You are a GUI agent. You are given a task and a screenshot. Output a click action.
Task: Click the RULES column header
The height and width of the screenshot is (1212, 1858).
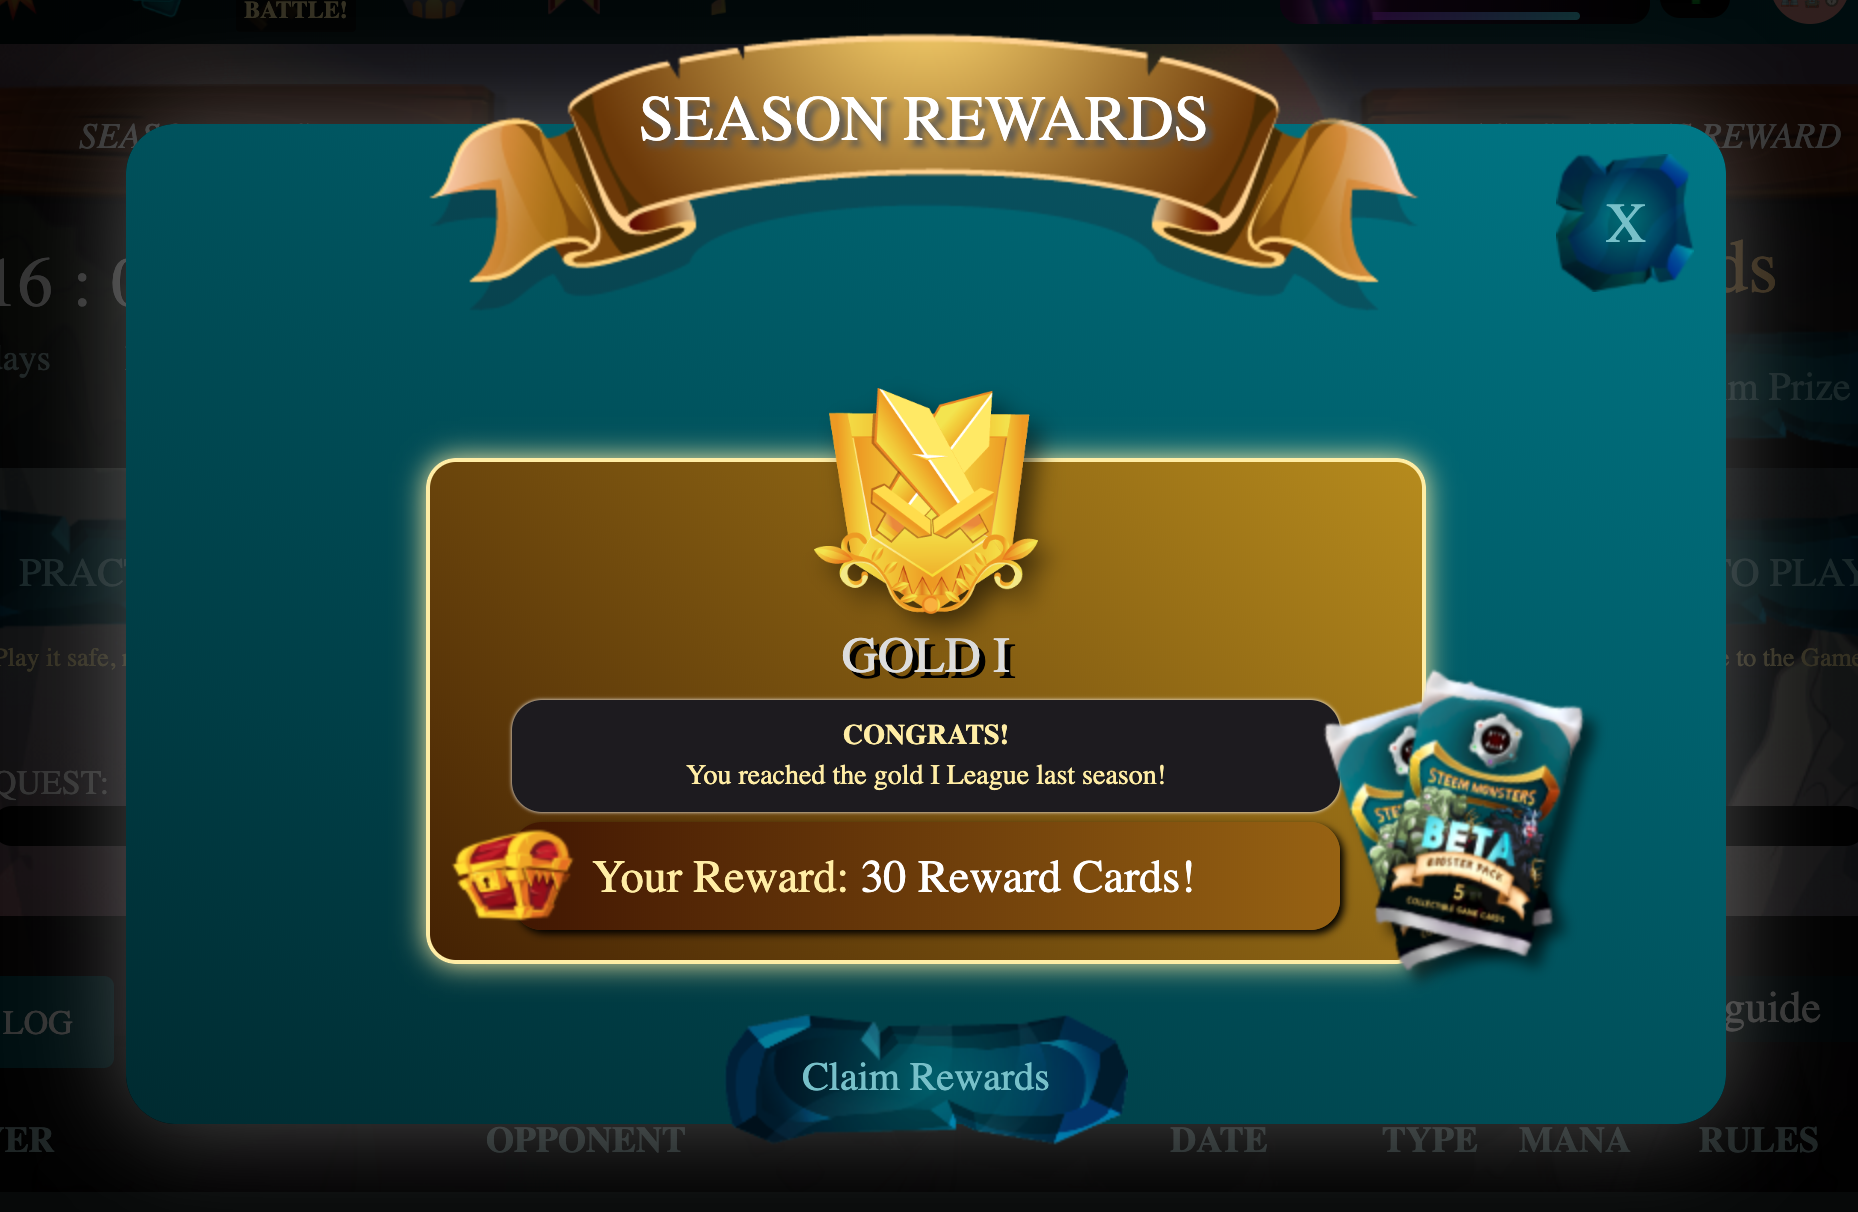point(1759,1140)
